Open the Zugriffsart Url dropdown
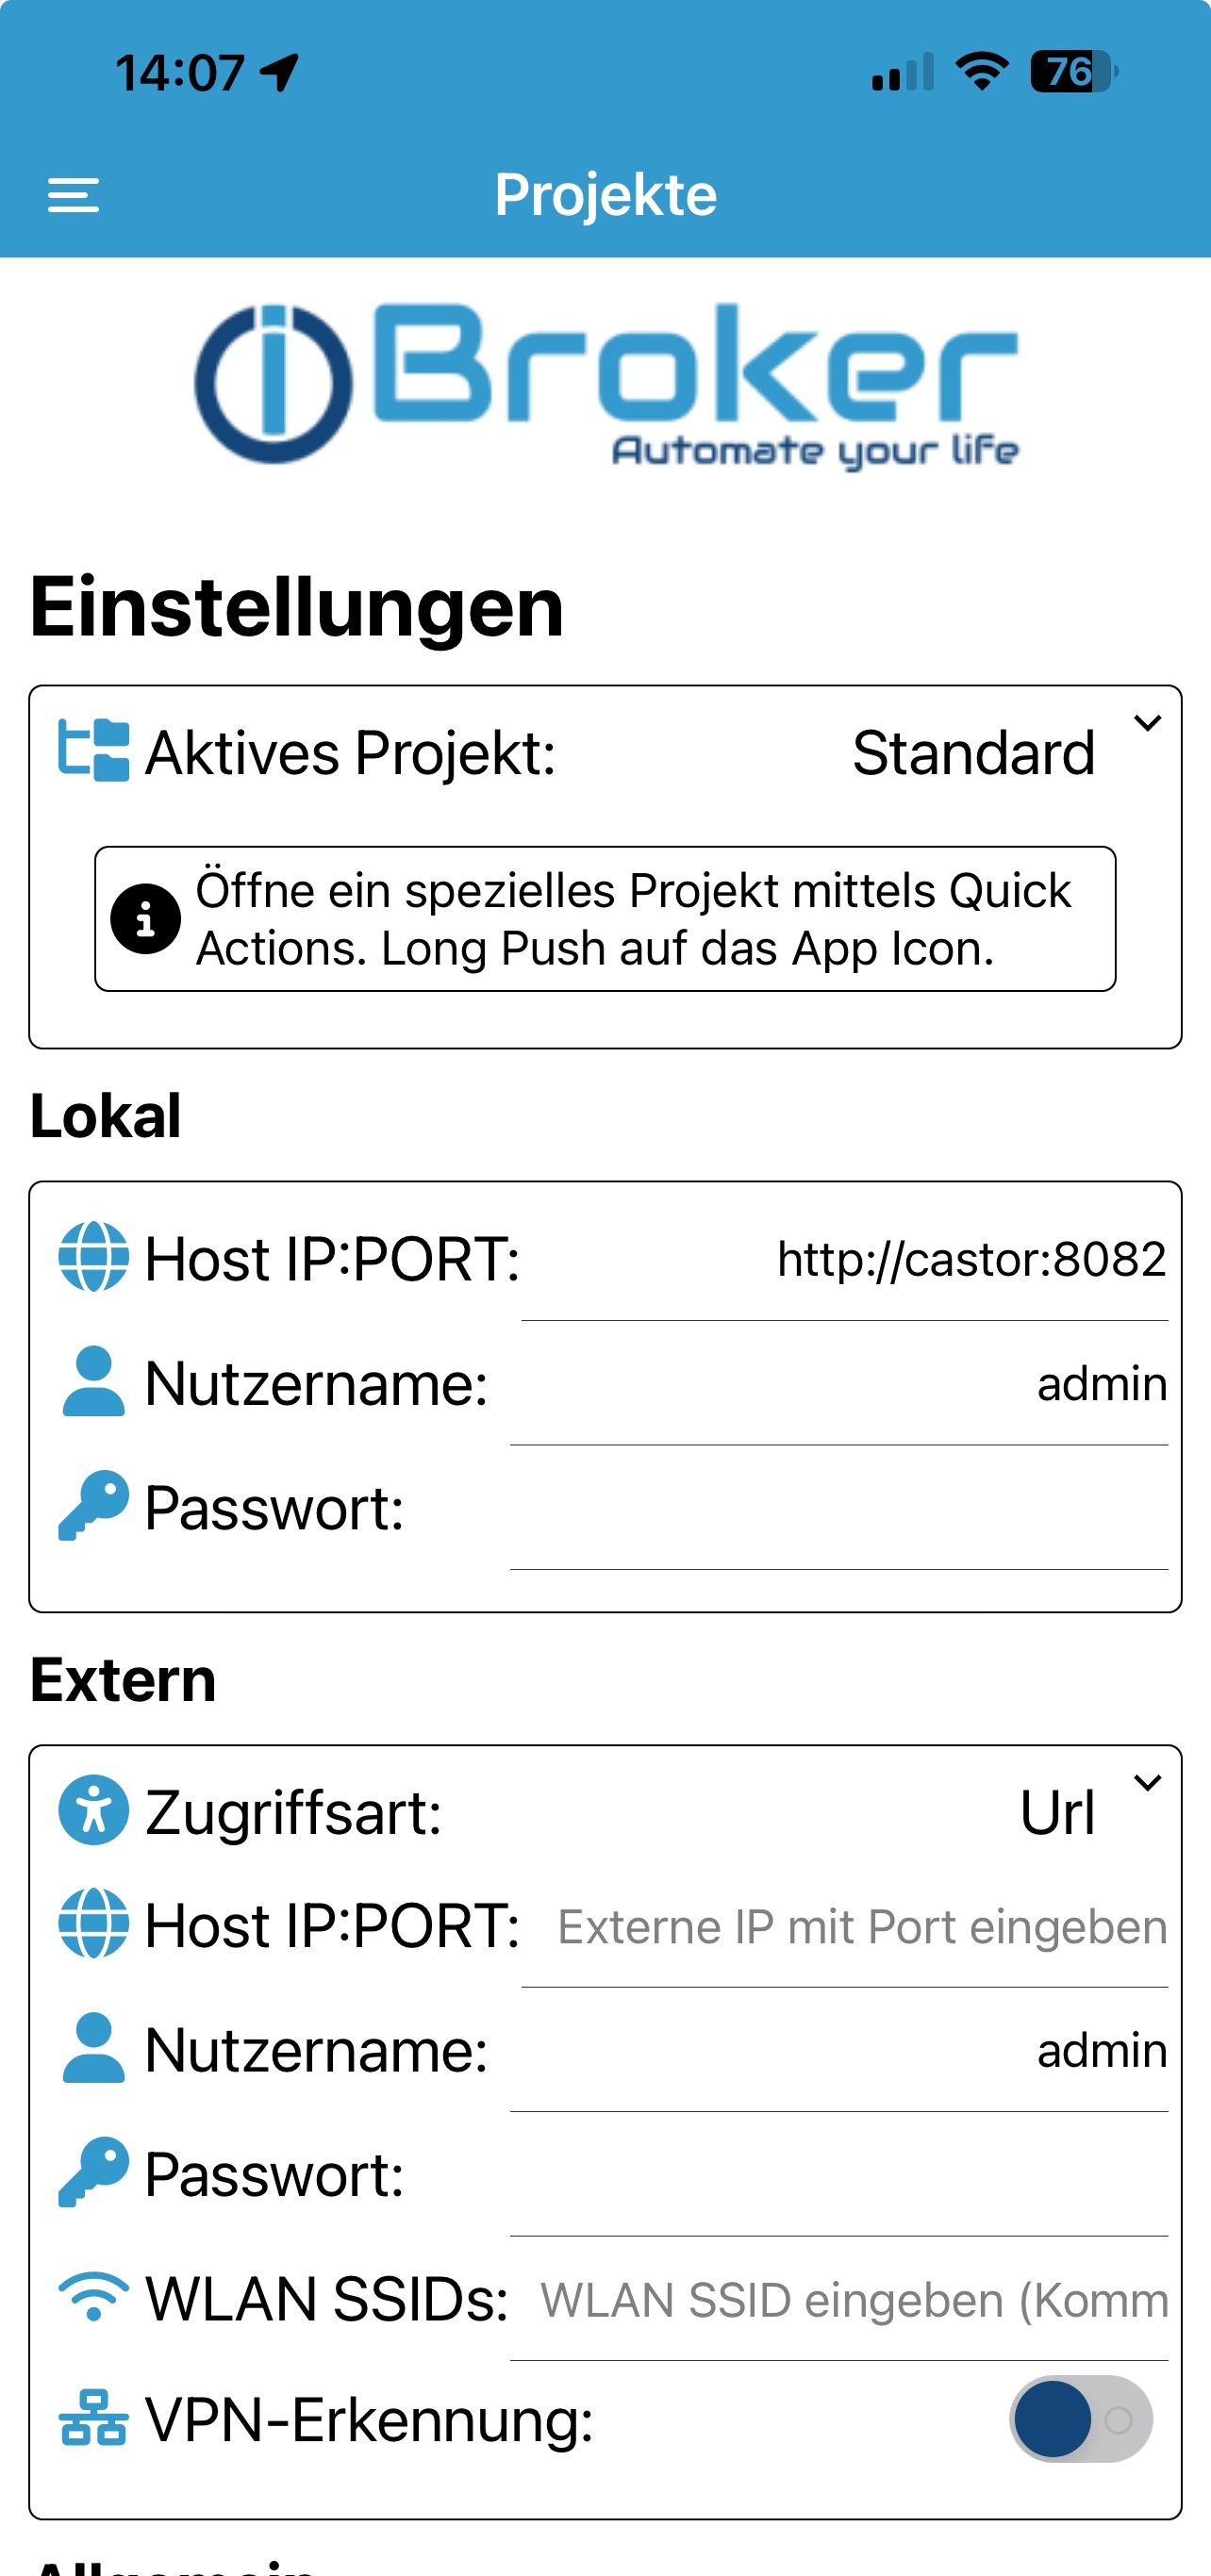This screenshot has height=2576, width=1211. click(x=1147, y=1782)
